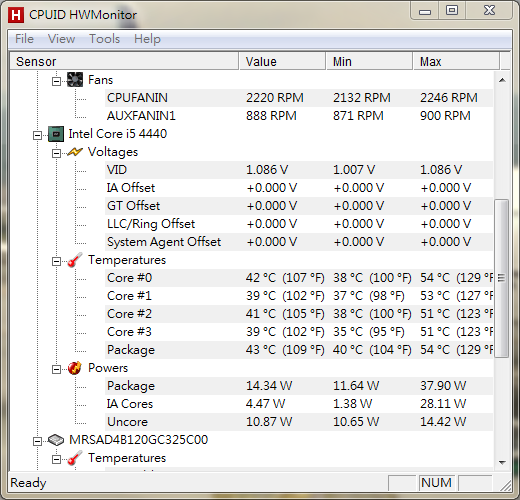Click the MRSAD4B120GC325C00 drive icon
Screen dimensions: 520x500
point(56,440)
